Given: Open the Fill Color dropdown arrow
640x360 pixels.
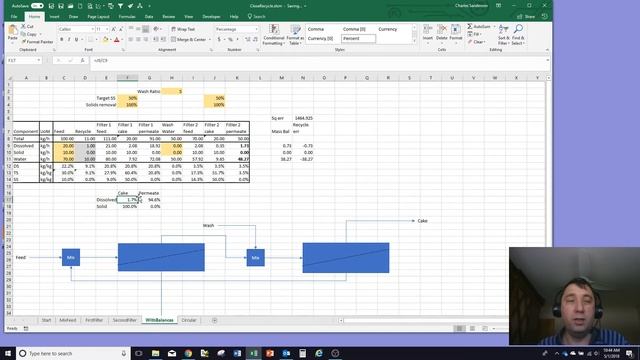Looking at the screenshot, I should tap(111, 40).
